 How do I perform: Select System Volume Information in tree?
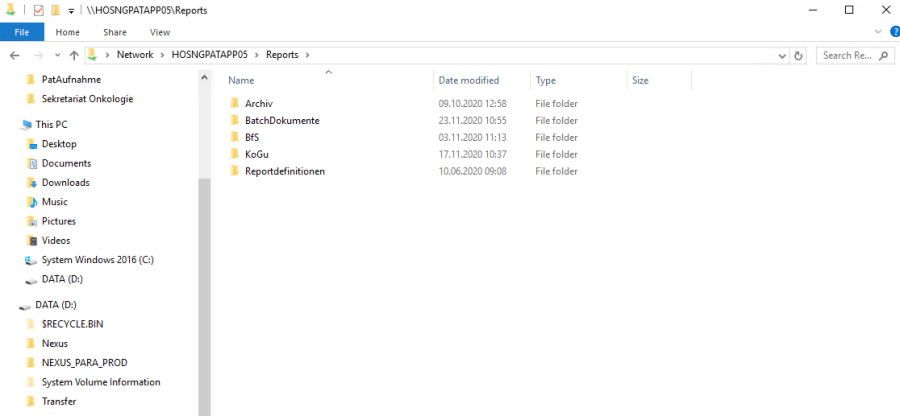[101, 382]
